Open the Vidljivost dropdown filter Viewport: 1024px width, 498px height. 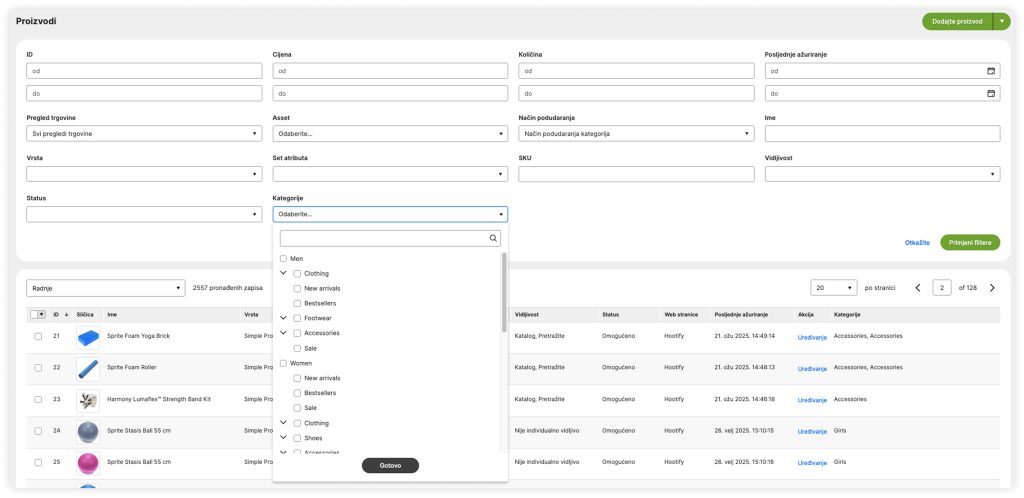pyautogui.click(x=882, y=174)
